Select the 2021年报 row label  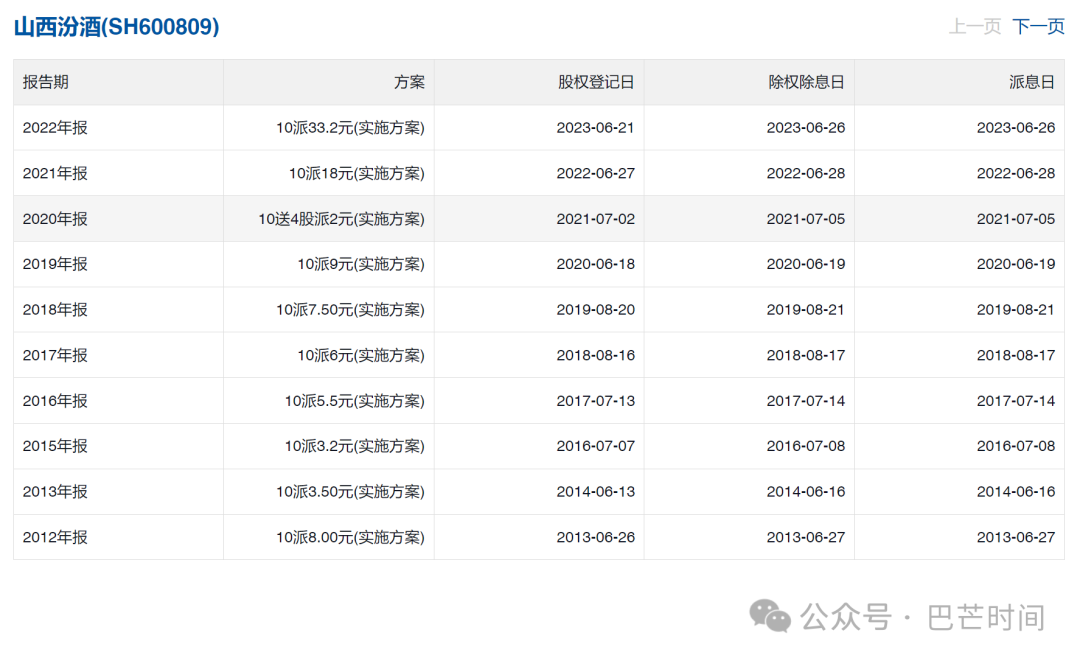55,174
